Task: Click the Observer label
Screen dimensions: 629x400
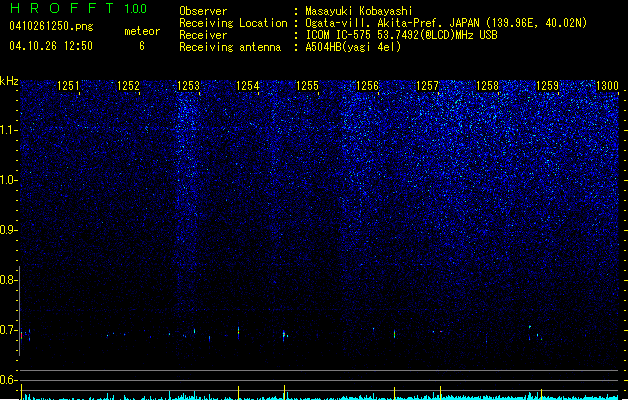Action: 203,11
